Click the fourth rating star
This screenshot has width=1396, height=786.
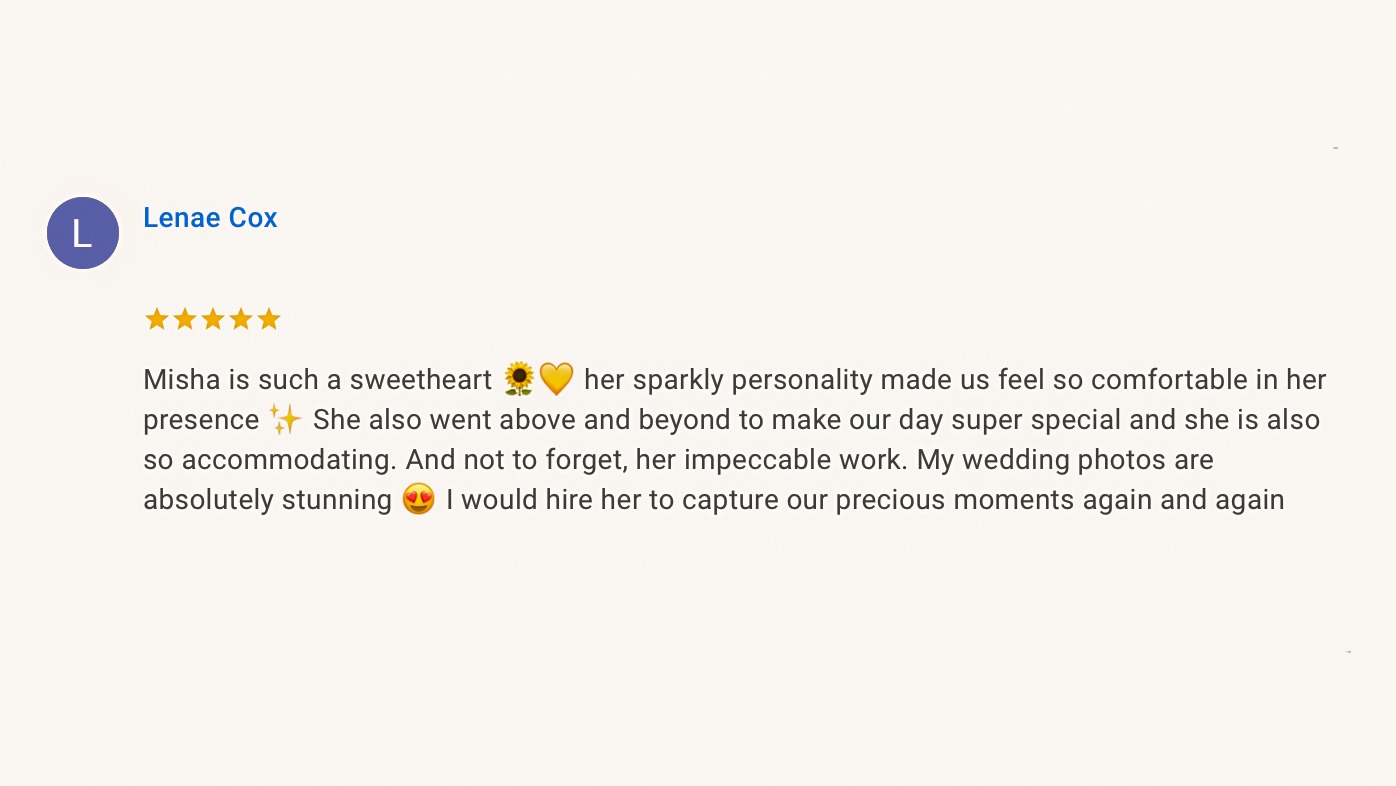pyautogui.click(x=241, y=319)
